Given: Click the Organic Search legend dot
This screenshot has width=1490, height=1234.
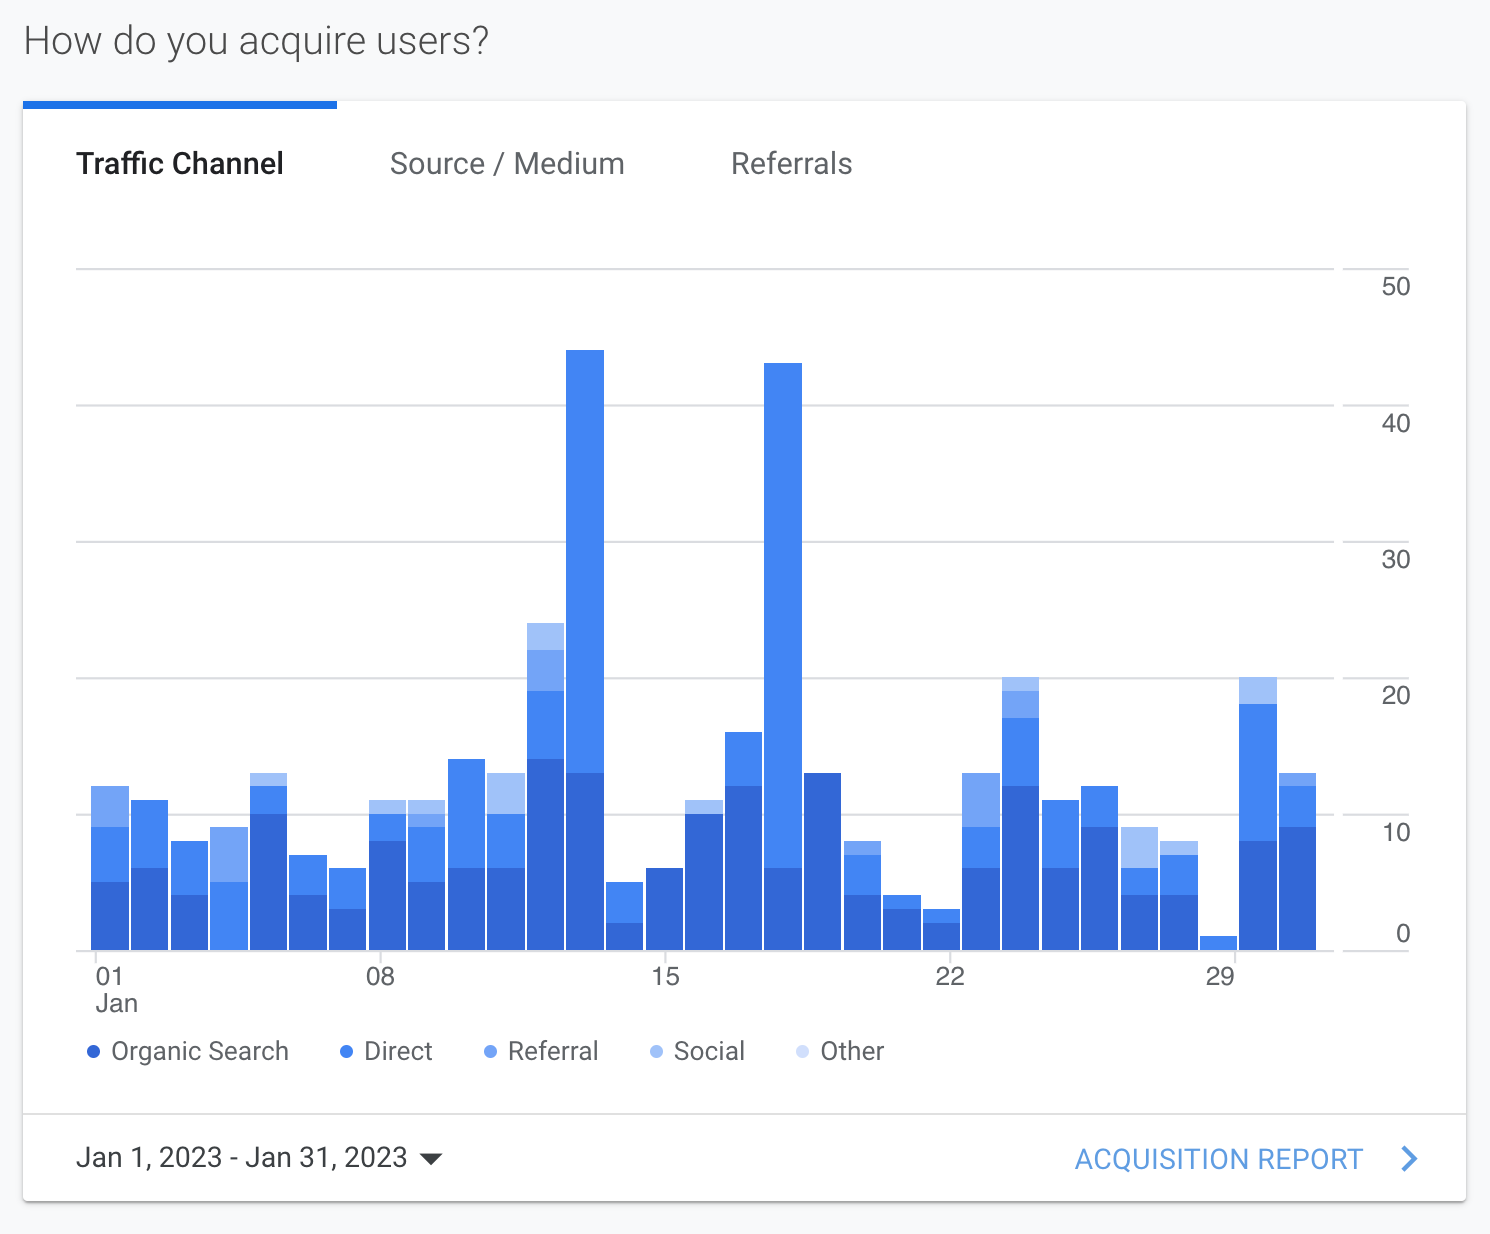Looking at the screenshot, I should [94, 1052].
